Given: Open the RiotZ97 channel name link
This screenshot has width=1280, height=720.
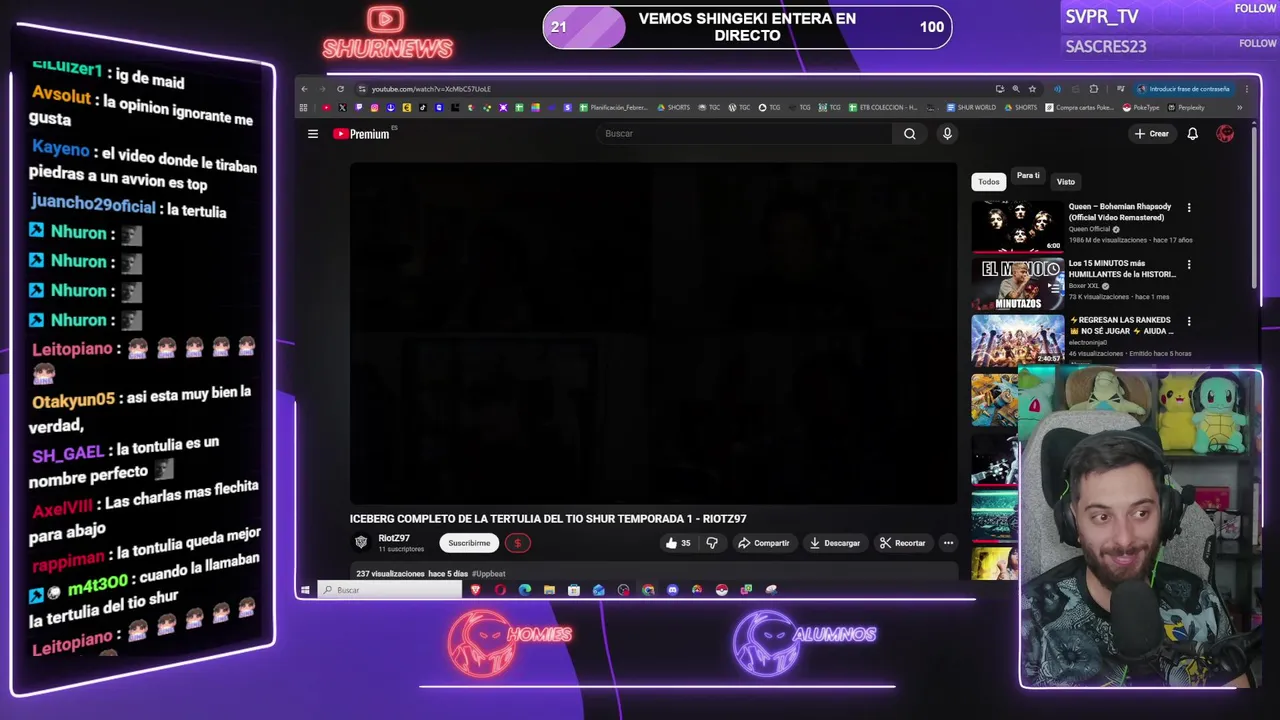Looking at the screenshot, I should tap(394, 538).
